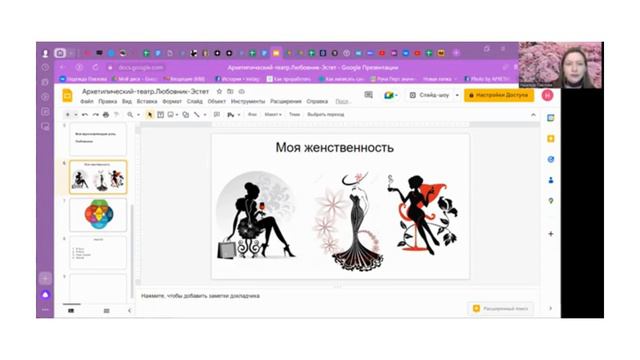Viewport: 640px width, 360px height.
Task: Click the paint format icon
Action: point(116,115)
